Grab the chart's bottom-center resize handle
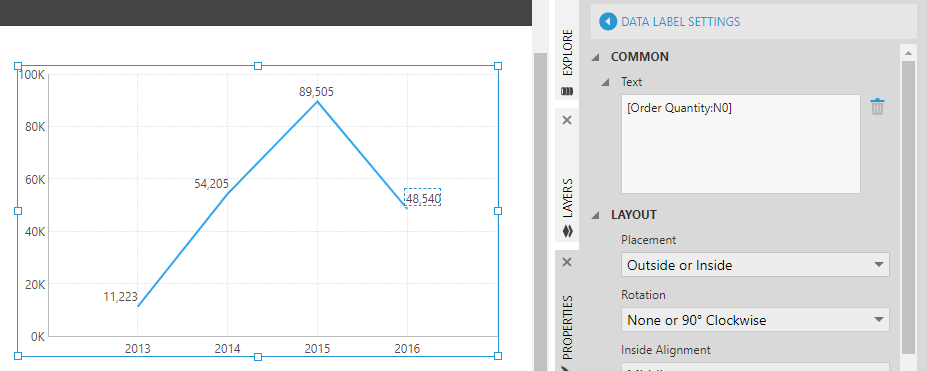This screenshot has height=371, width=927. coord(258,356)
